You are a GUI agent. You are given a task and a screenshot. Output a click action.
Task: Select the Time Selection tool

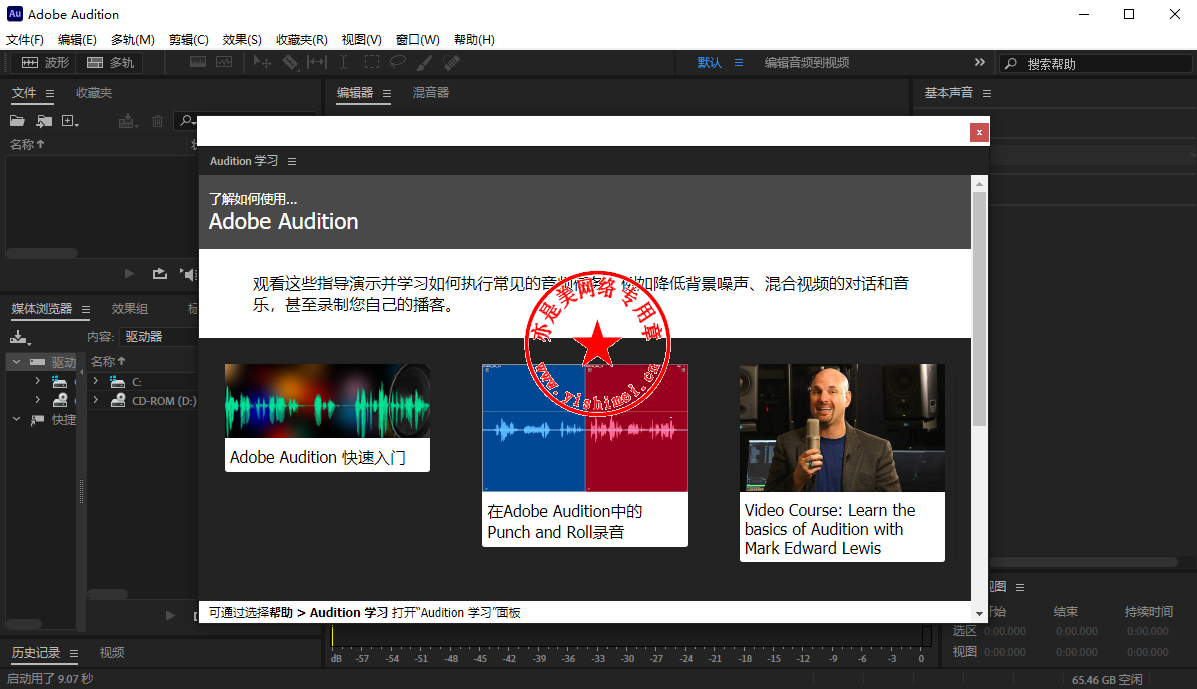[344, 63]
